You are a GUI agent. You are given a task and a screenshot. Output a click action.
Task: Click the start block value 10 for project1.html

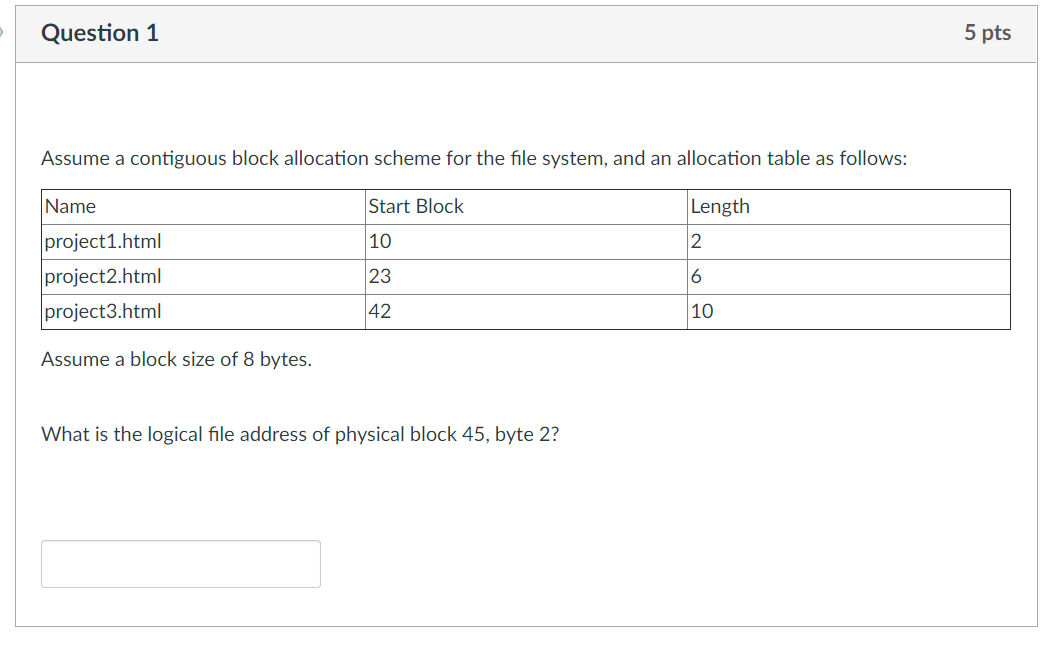point(380,241)
